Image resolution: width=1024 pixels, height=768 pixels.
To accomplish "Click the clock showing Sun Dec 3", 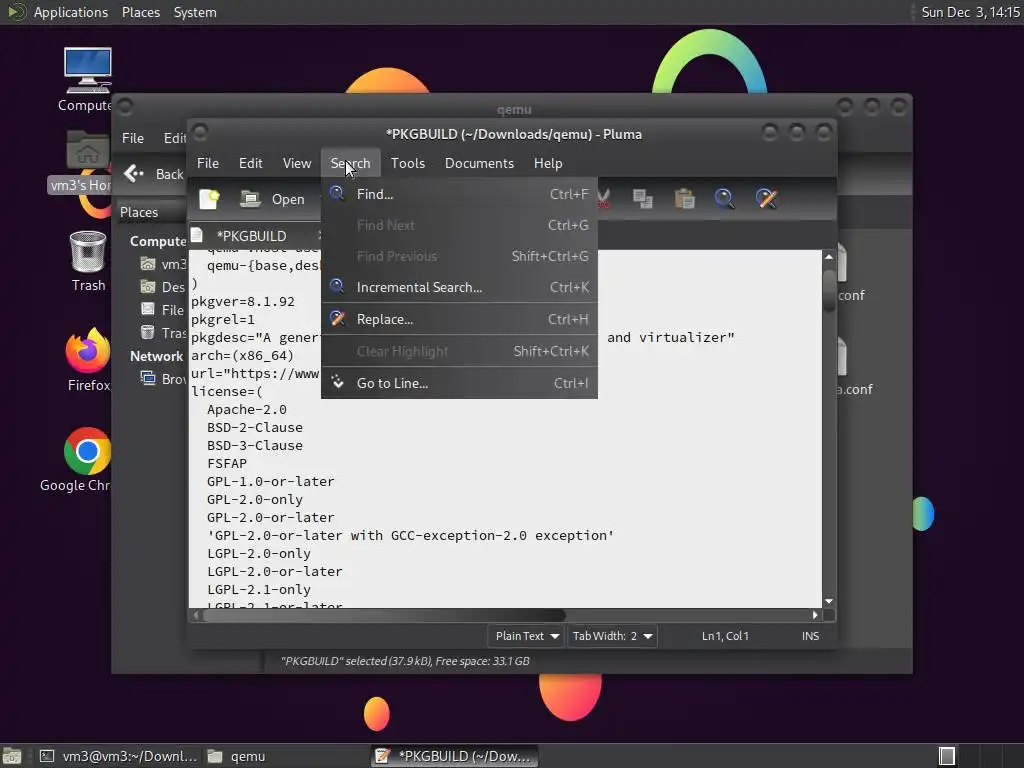I will pos(970,12).
